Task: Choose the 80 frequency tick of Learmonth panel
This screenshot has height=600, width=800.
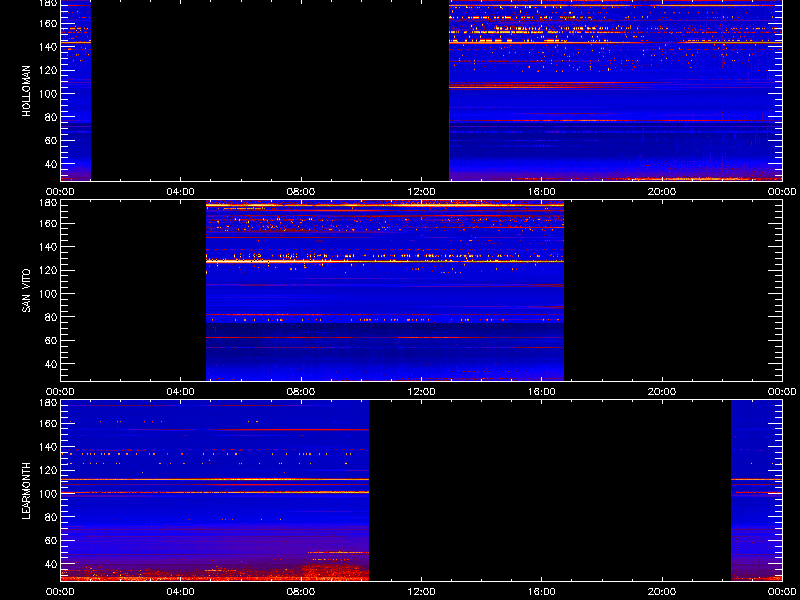Action: [x=52, y=517]
